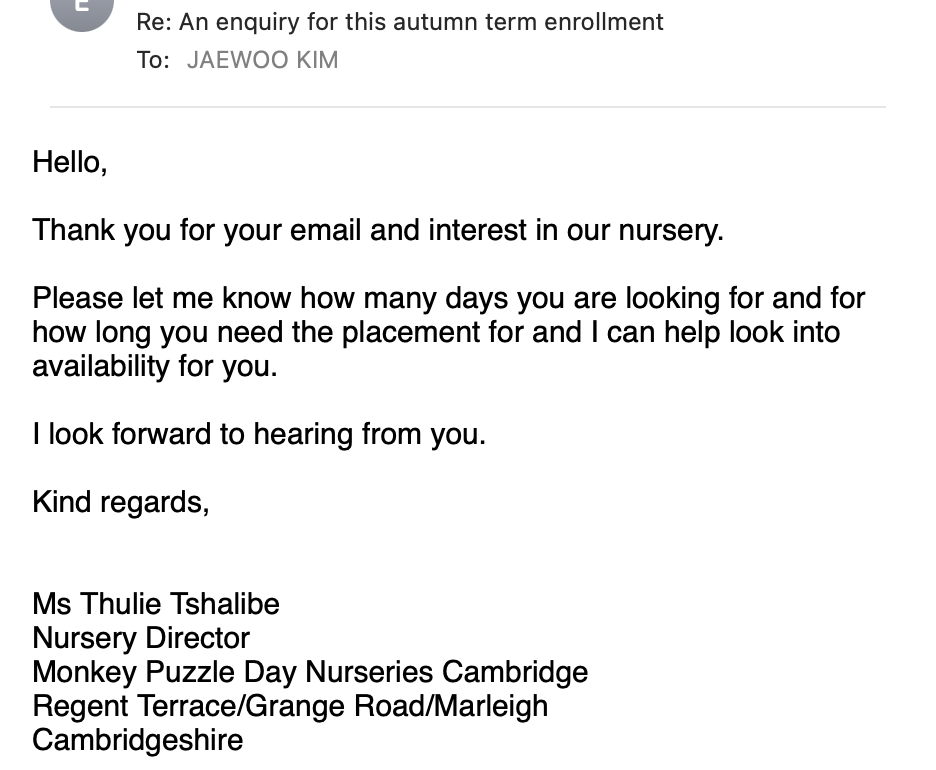The image size is (936, 770).
Task: Click the word "nursery." in first paragraph
Action: pyautogui.click(x=671, y=230)
